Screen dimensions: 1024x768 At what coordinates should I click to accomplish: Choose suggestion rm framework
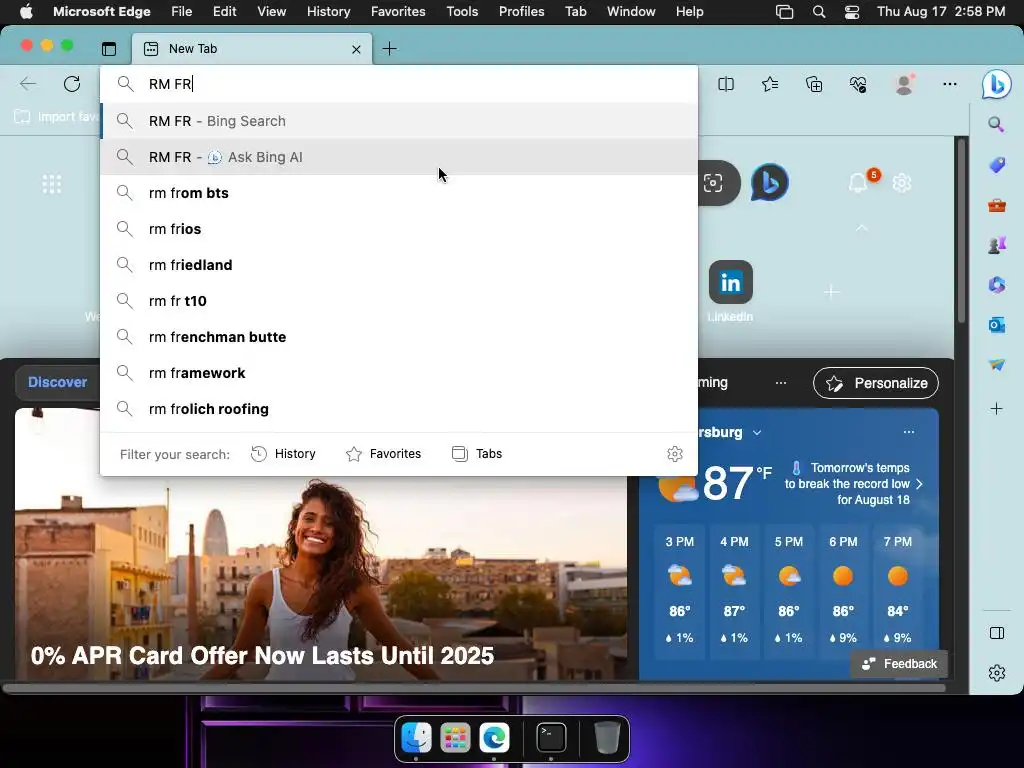pyautogui.click(x=399, y=373)
